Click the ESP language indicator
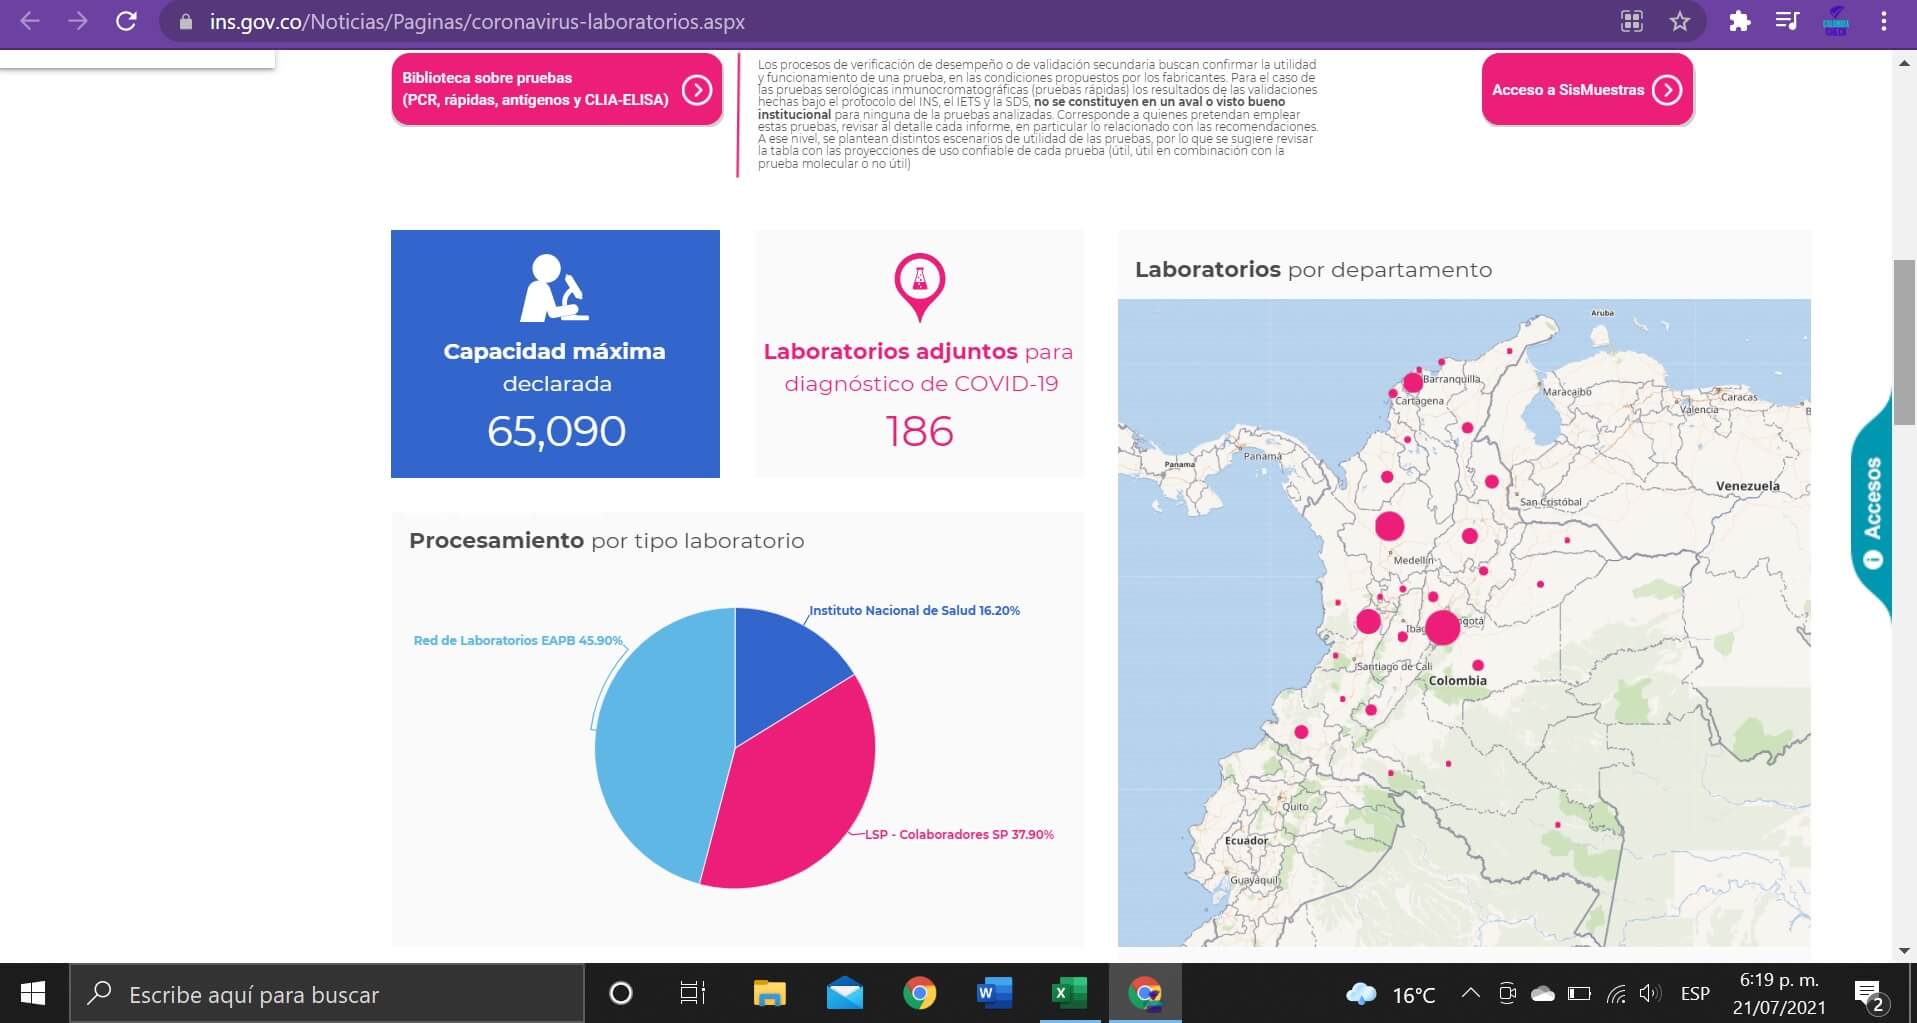Image resolution: width=1917 pixels, height=1023 pixels. click(1695, 993)
